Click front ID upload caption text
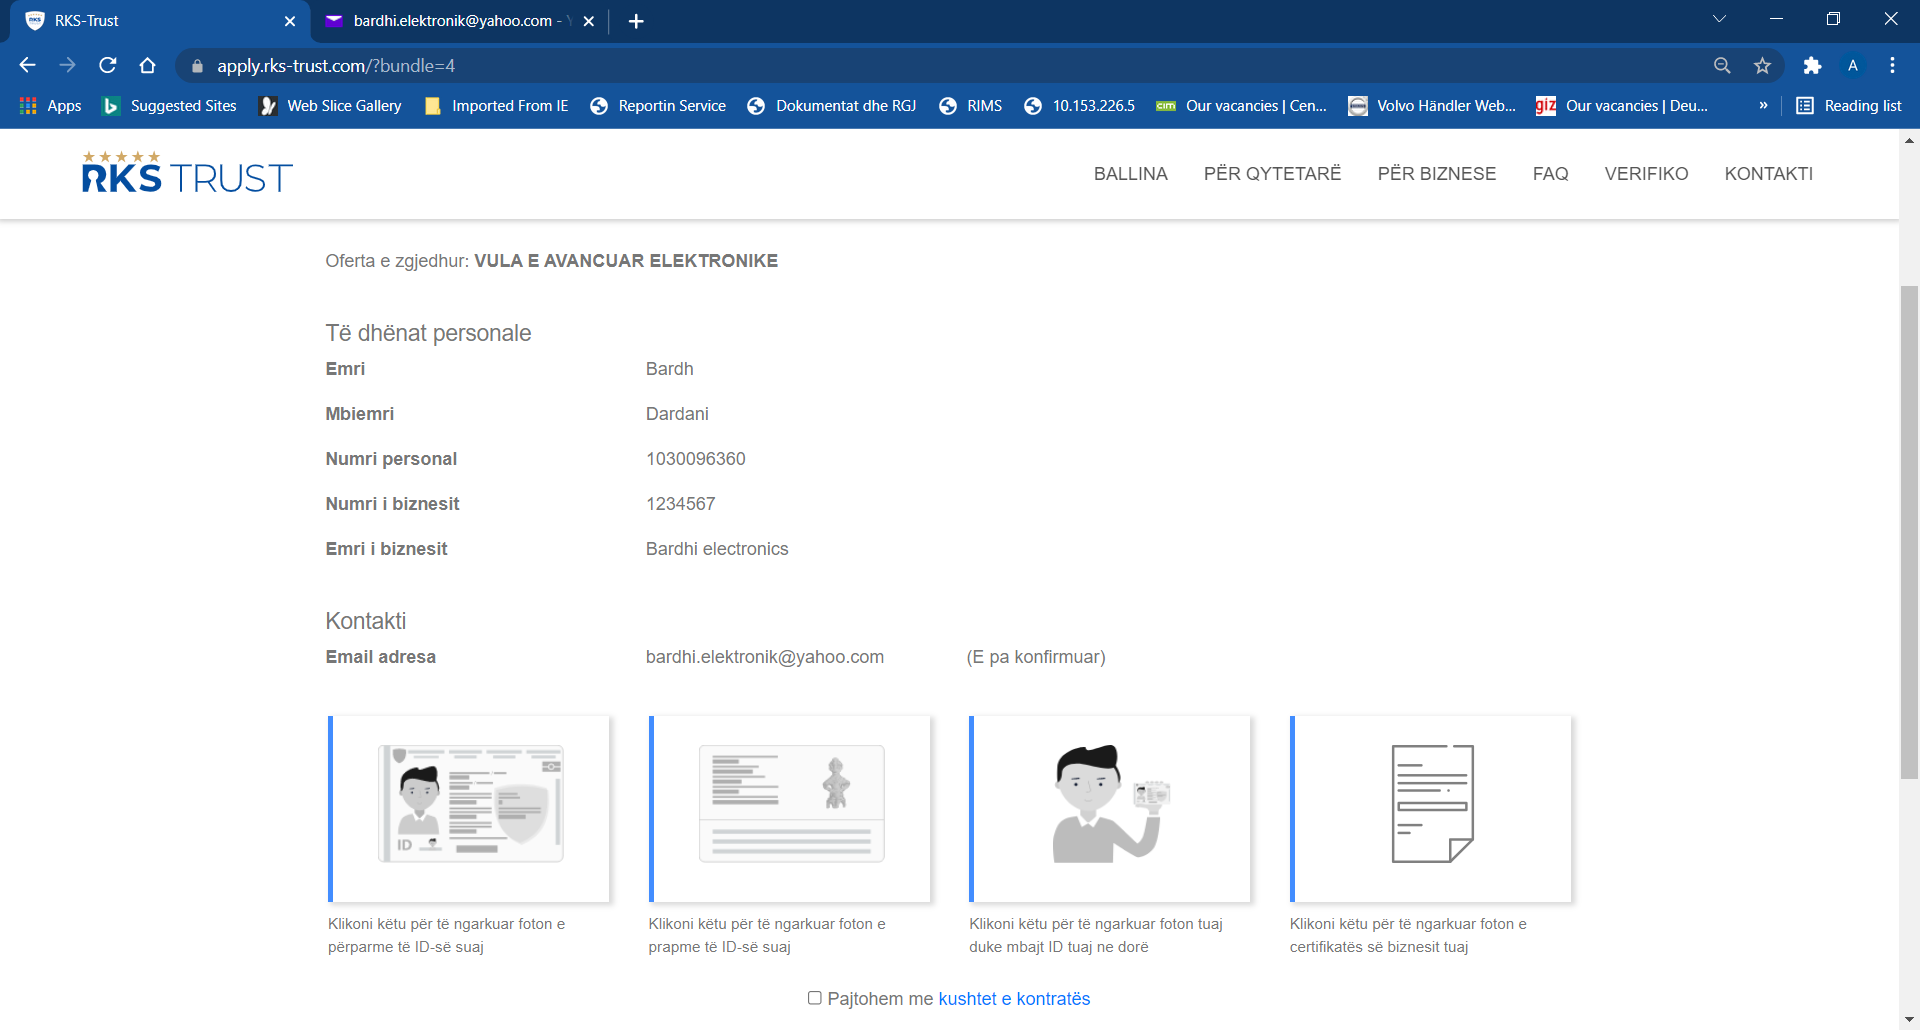This screenshot has width=1920, height=1030. click(447, 935)
